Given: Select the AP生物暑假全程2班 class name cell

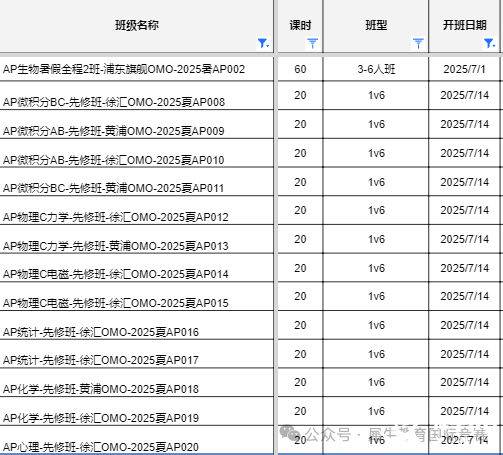Looking at the screenshot, I should pyautogui.click(x=137, y=69).
